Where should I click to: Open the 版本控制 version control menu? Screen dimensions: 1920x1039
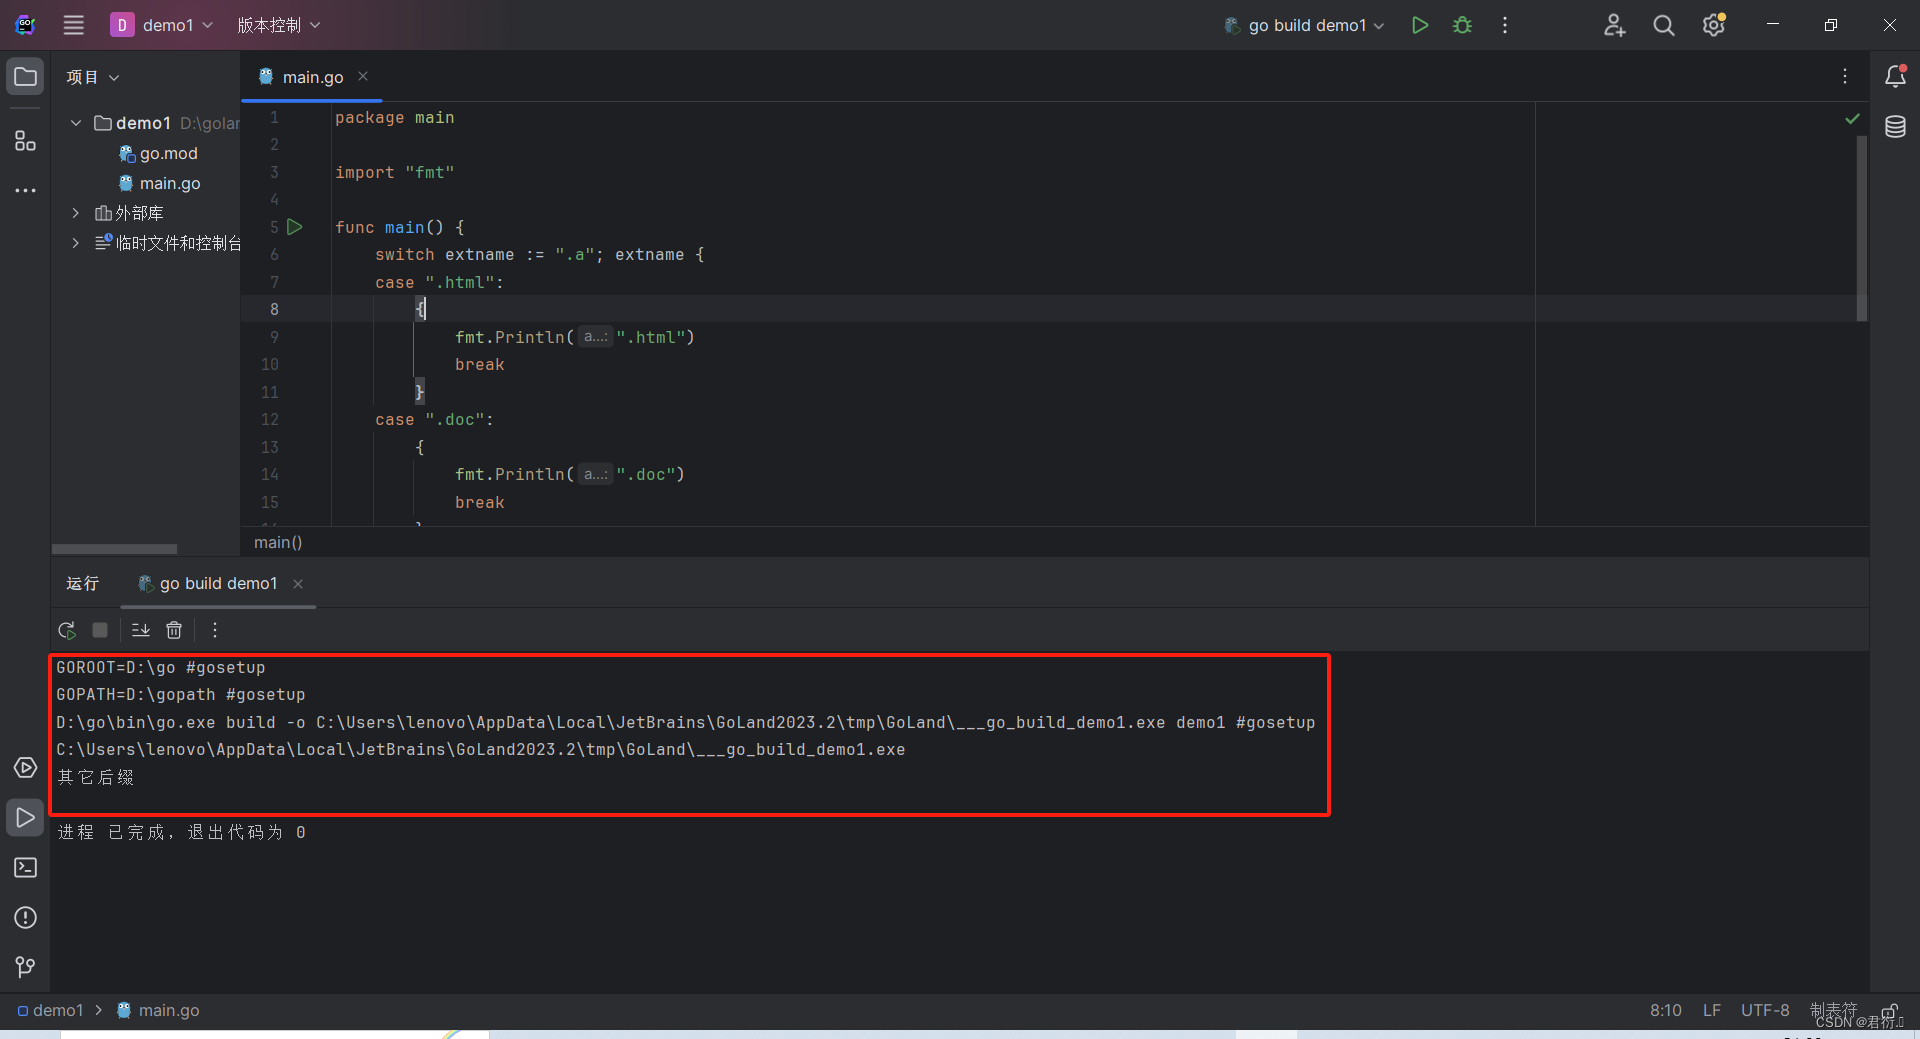click(278, 25)
